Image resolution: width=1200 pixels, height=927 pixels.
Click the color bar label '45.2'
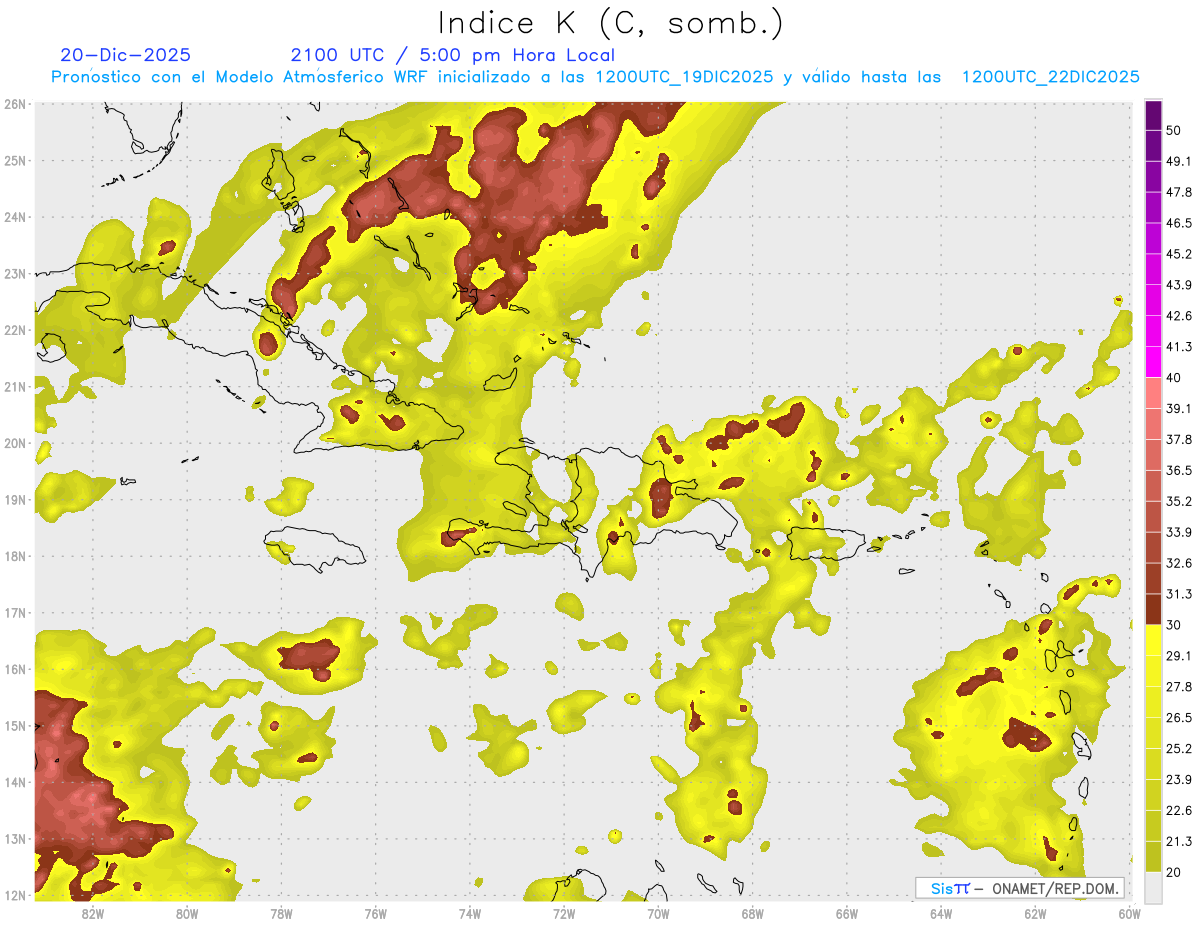(1178, 254)
